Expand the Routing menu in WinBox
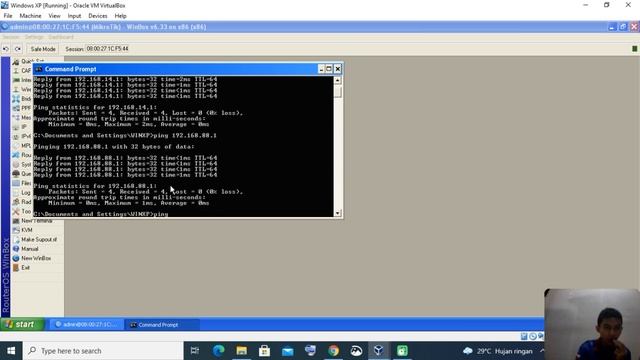The height and width of the screenshot is (360, 640). pos(22,155)
